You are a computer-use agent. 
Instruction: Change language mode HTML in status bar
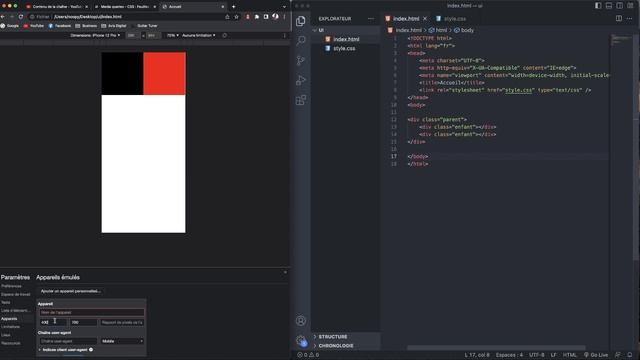pyautogui.click(x=570, y=355)
